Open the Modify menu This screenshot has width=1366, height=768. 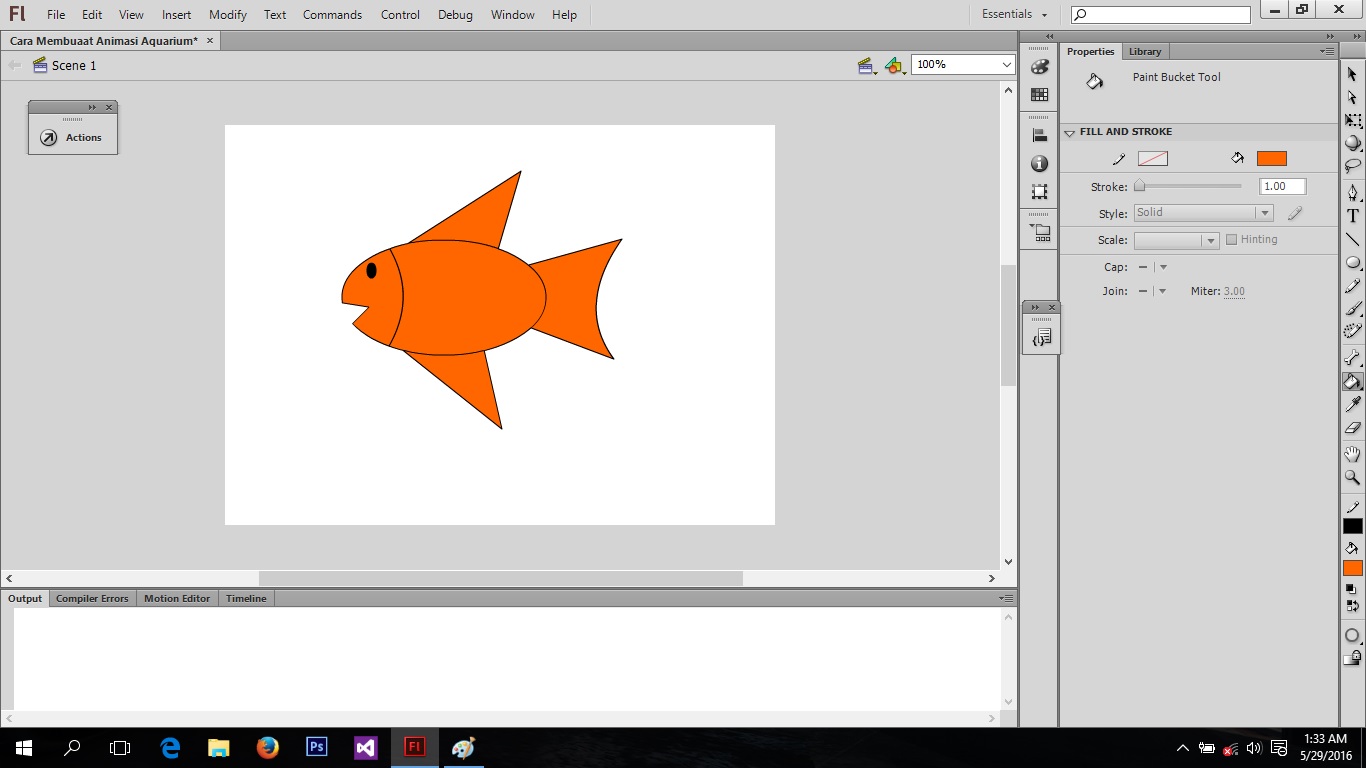(227, 14)
